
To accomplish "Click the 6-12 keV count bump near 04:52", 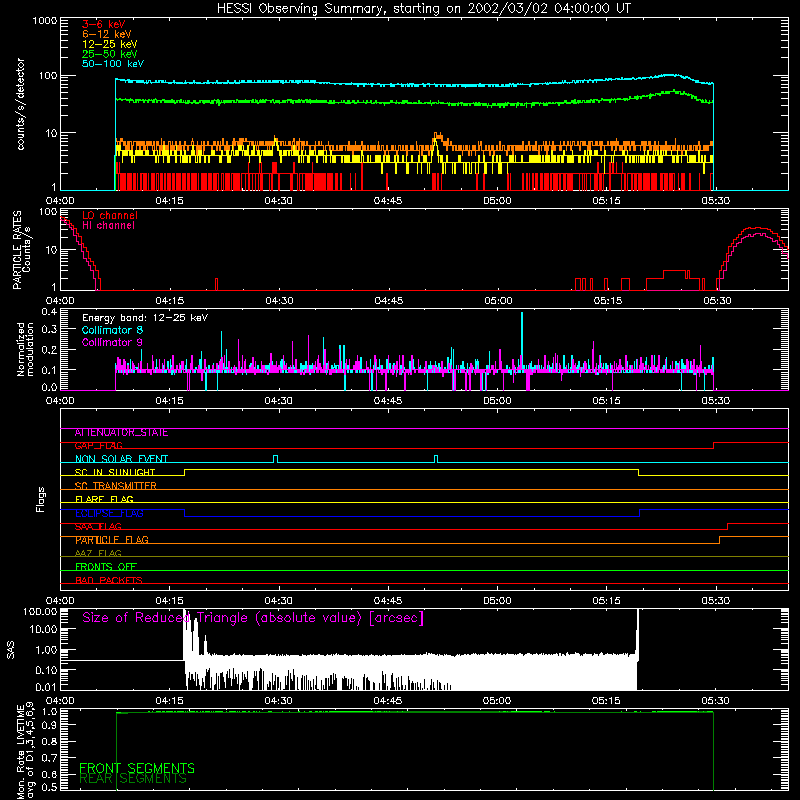I will pyautogui.click(x=438, y=137).
